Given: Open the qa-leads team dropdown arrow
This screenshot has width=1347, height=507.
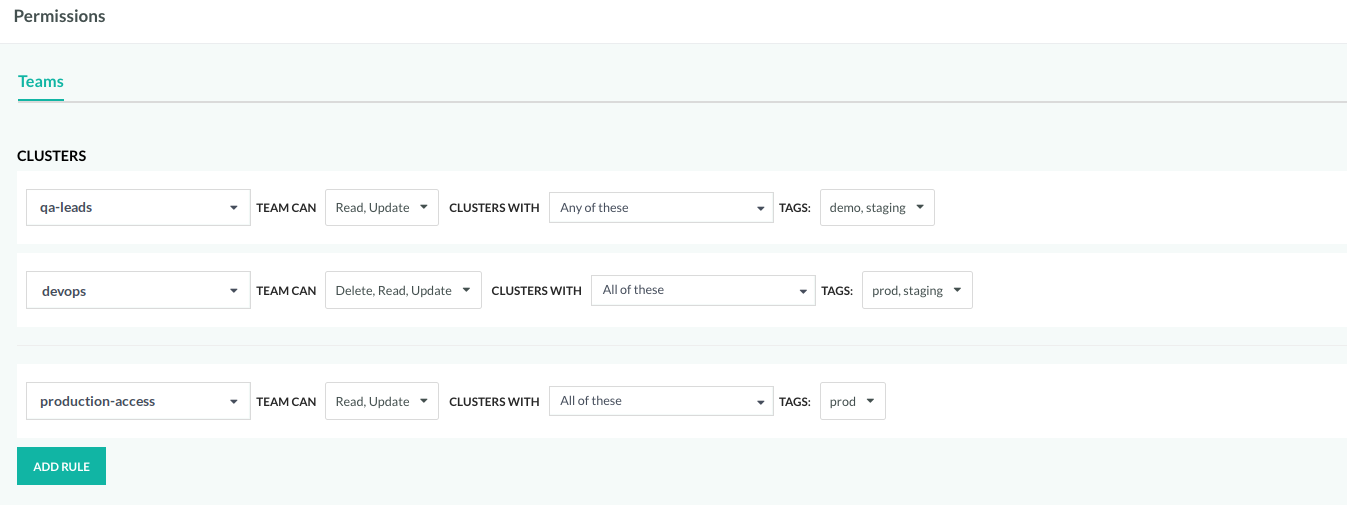Looking at the screenshot, I should point(234,208).
